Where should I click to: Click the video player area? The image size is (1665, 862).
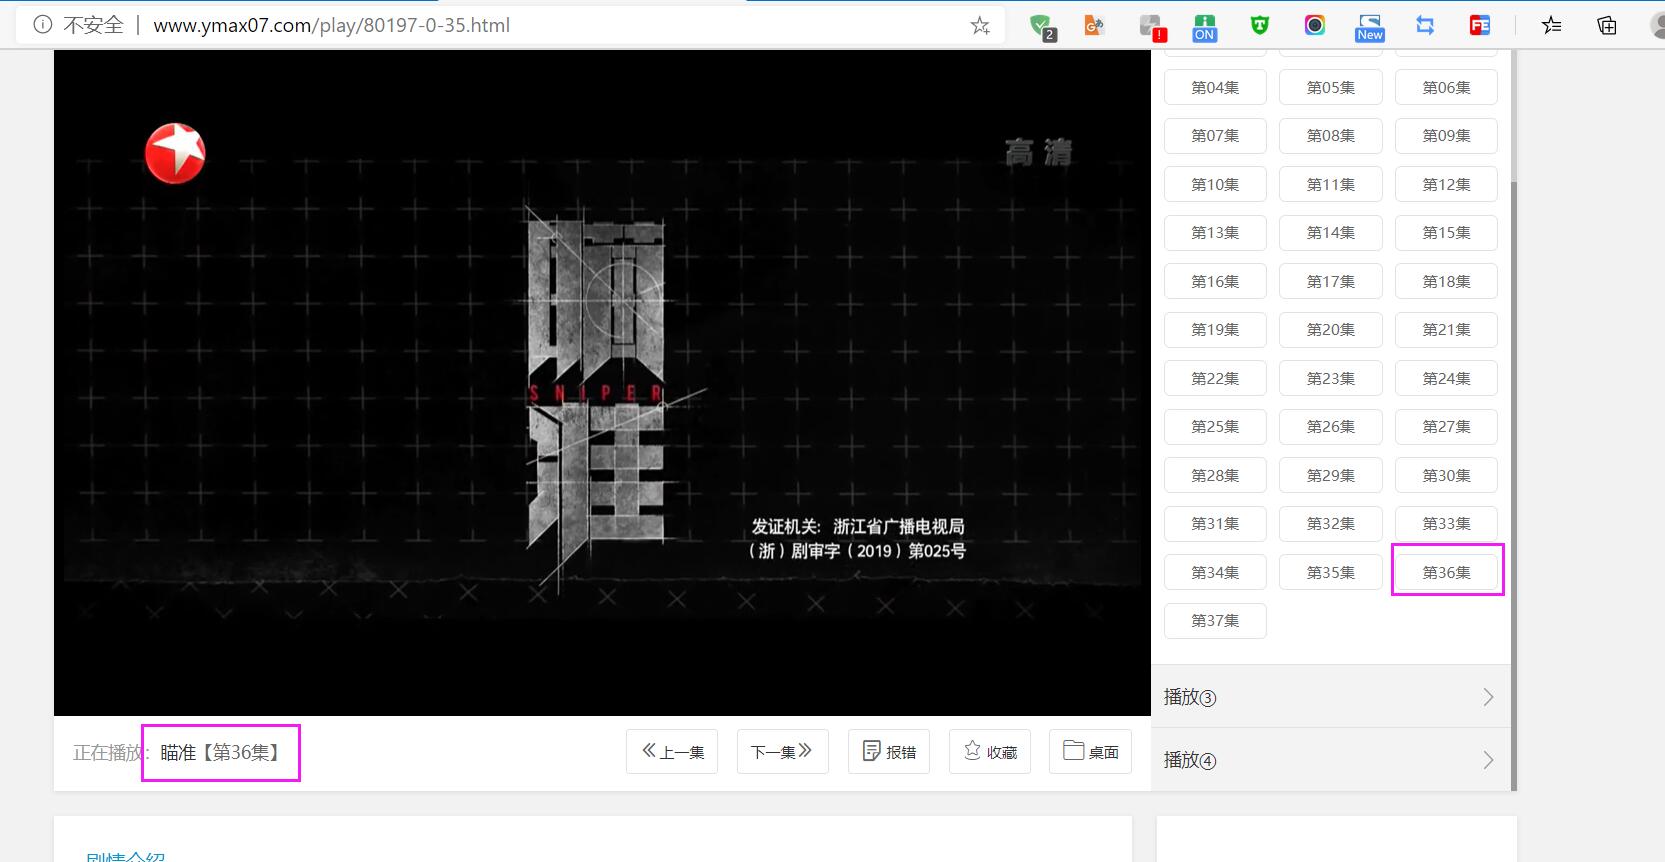tap(602, 383)
